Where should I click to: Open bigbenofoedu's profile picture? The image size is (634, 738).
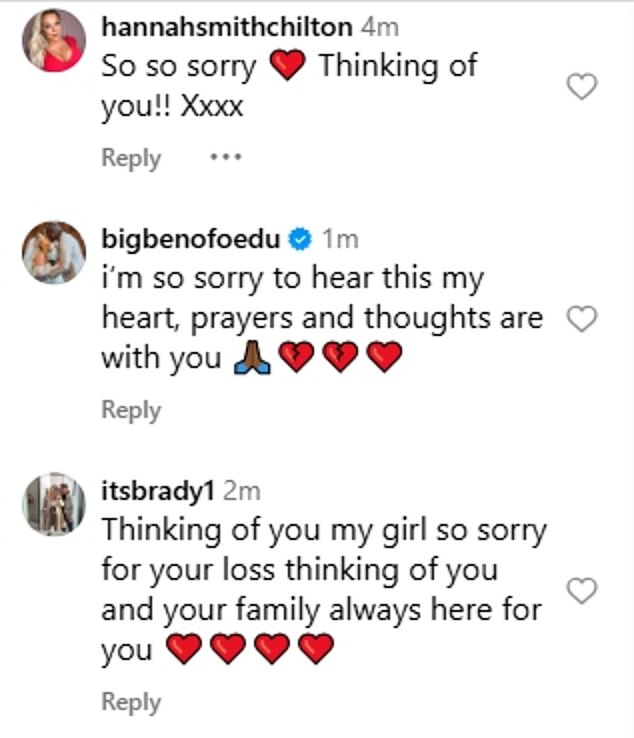(54, 251)
